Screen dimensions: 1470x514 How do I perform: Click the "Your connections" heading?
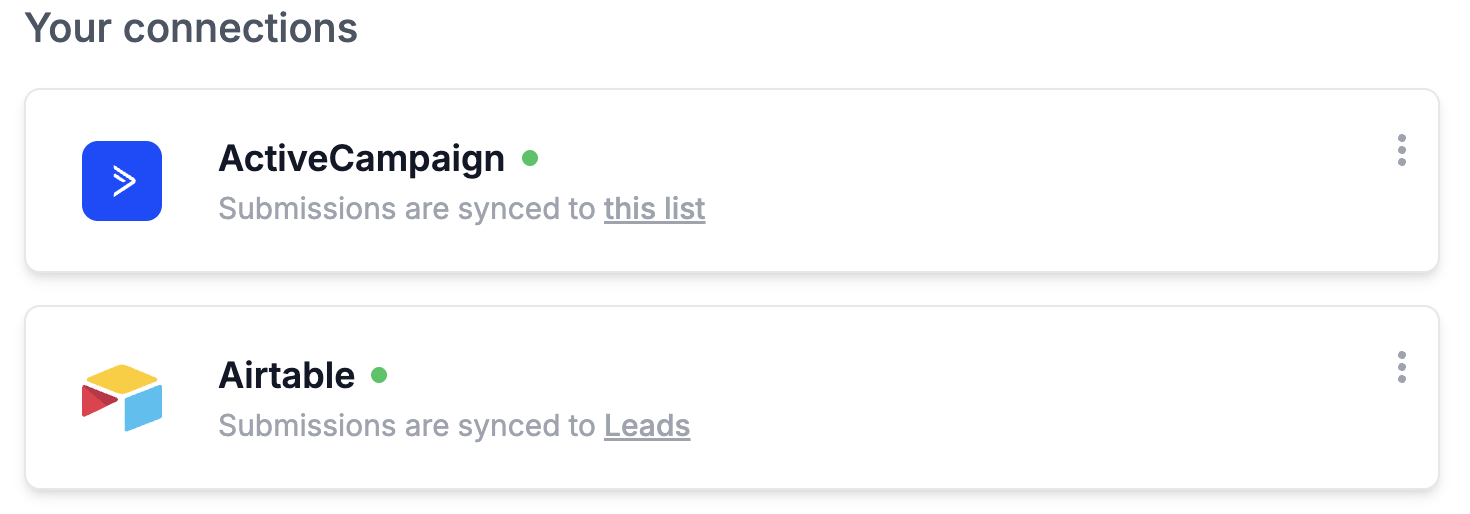(x=191, y=28)
